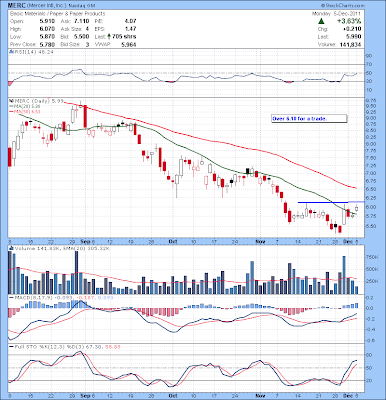386x400 pixels.
Task: Click the Full STO legend line marker
Action: (11, 347)
